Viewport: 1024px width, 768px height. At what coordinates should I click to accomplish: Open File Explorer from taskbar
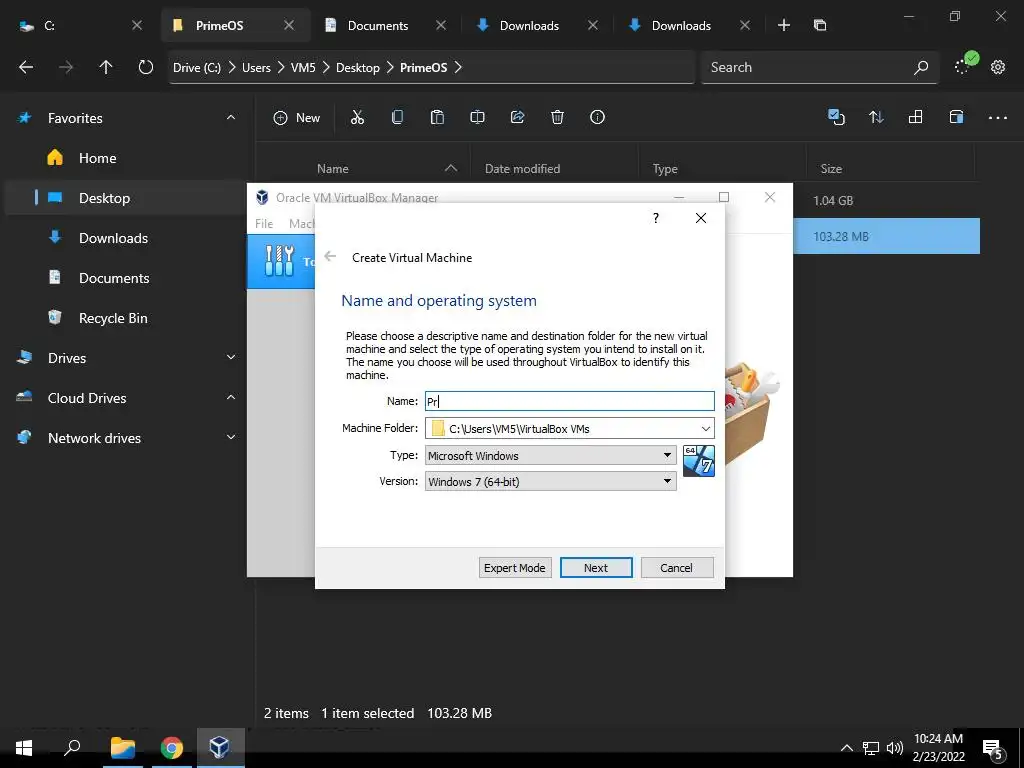point(123,748)
